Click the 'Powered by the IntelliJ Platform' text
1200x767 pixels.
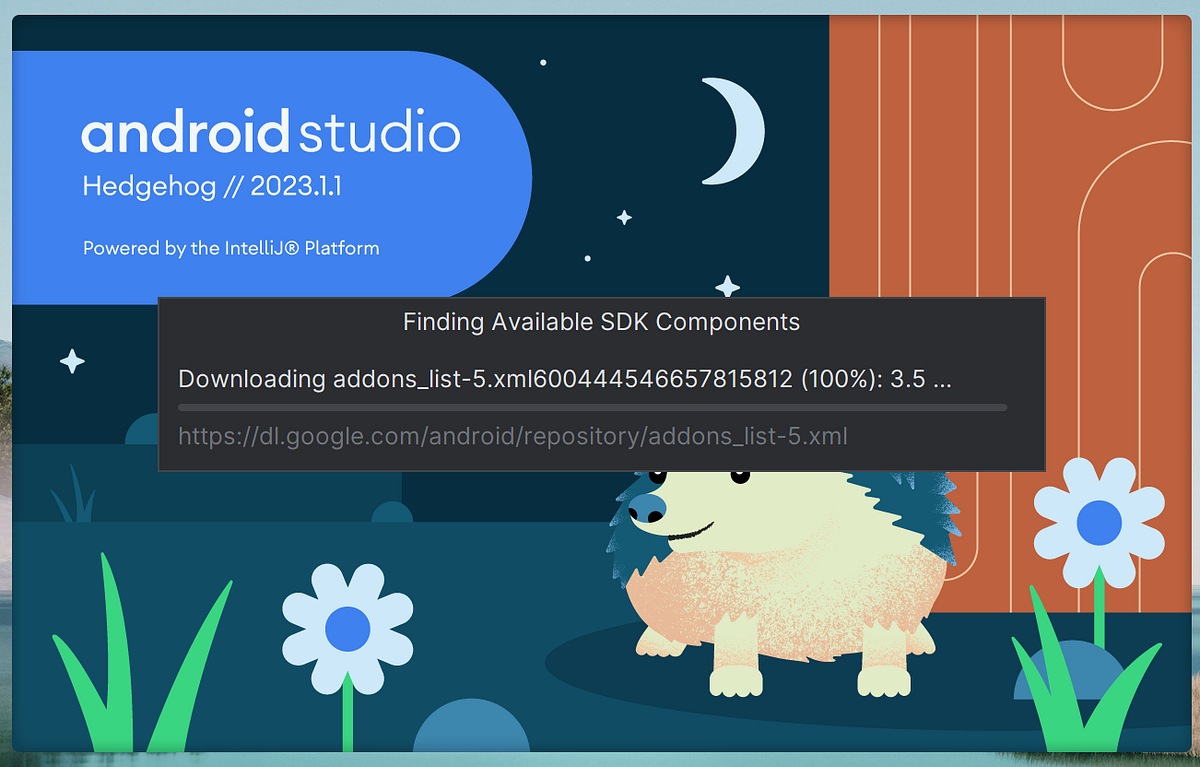tap(230, 248)
